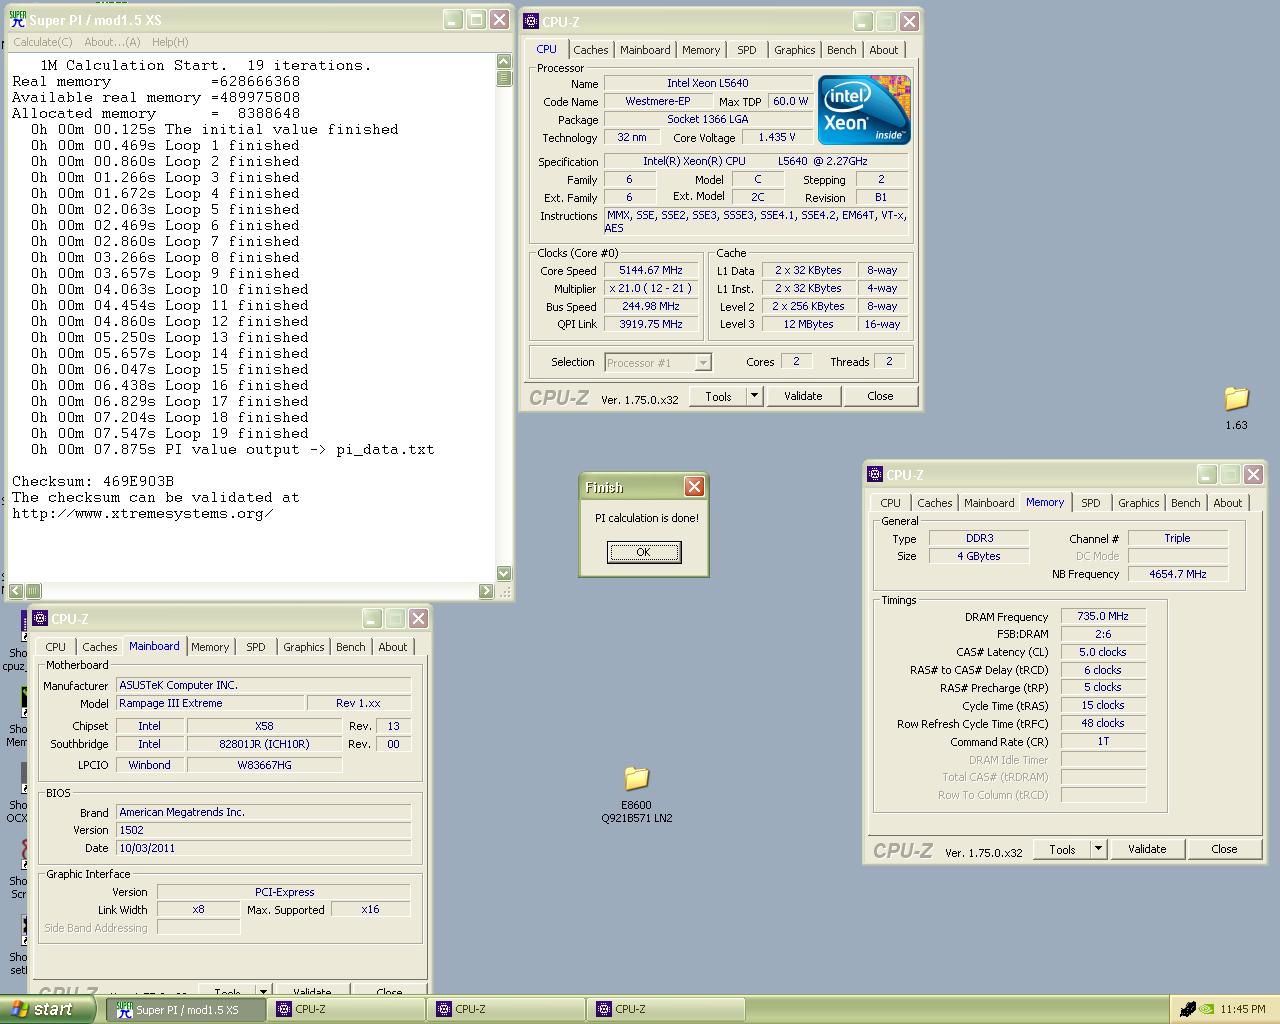The image size is (1280, 1024).
Task: Click Validate in the CPU window
Action: click(x=803, y=397)
